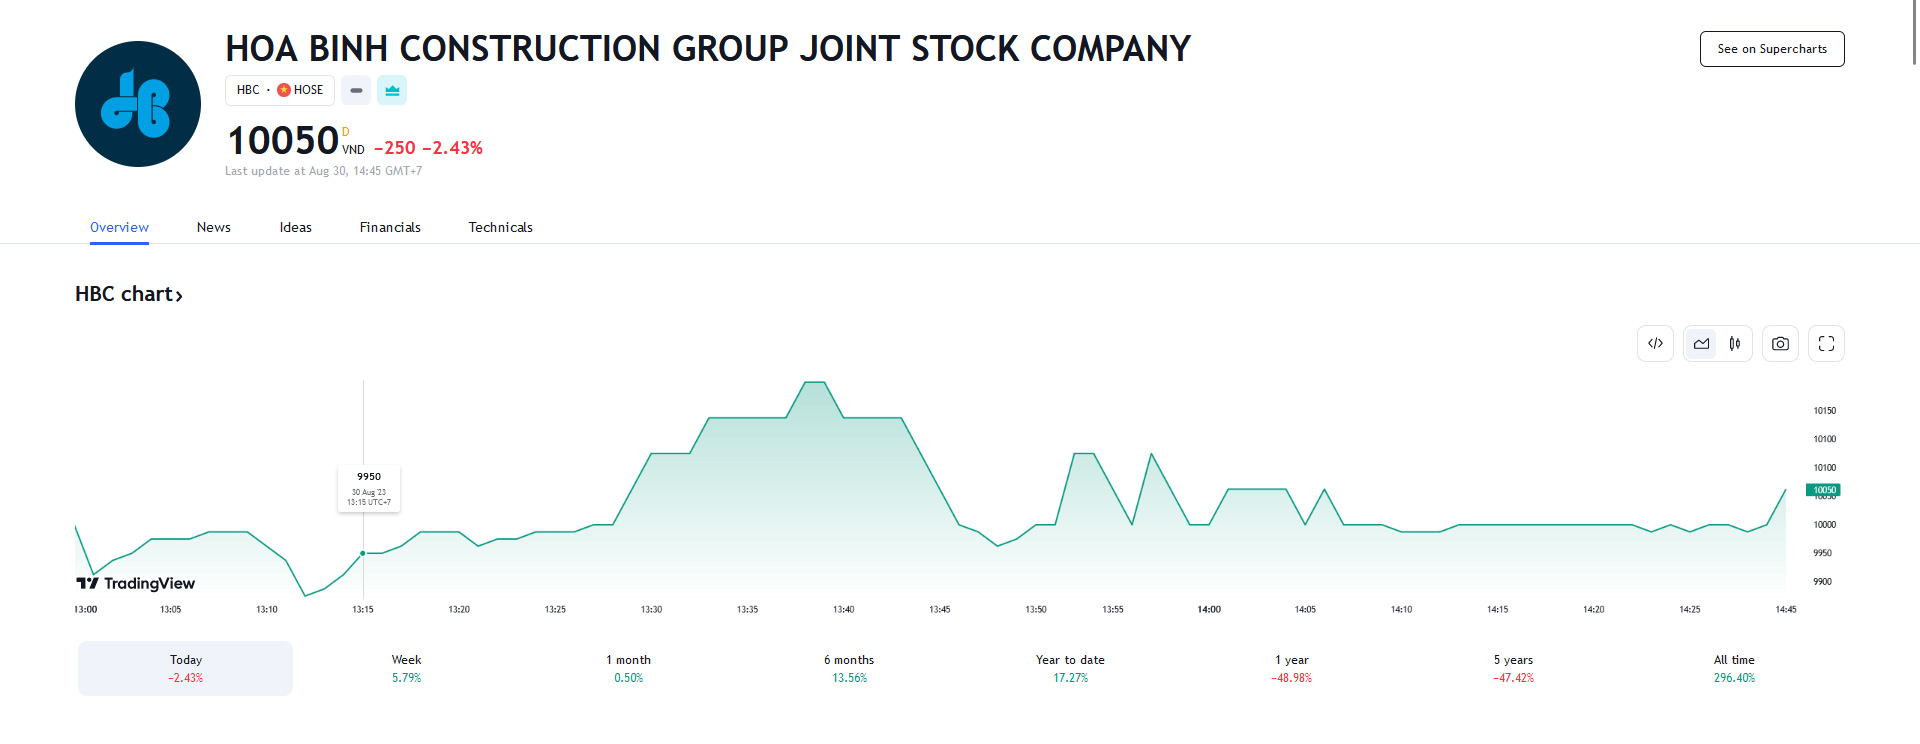This screenshot has height=744, width=1920.
Task: Switch to the Ideas tab
Action: click(x=296, y=227)
